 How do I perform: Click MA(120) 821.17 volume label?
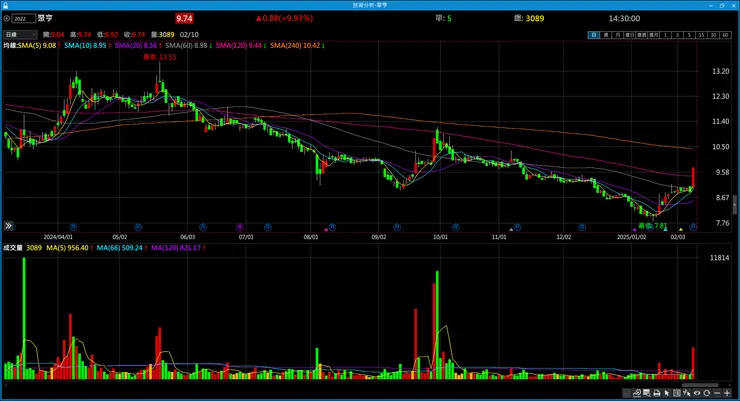tap(176, 248)
